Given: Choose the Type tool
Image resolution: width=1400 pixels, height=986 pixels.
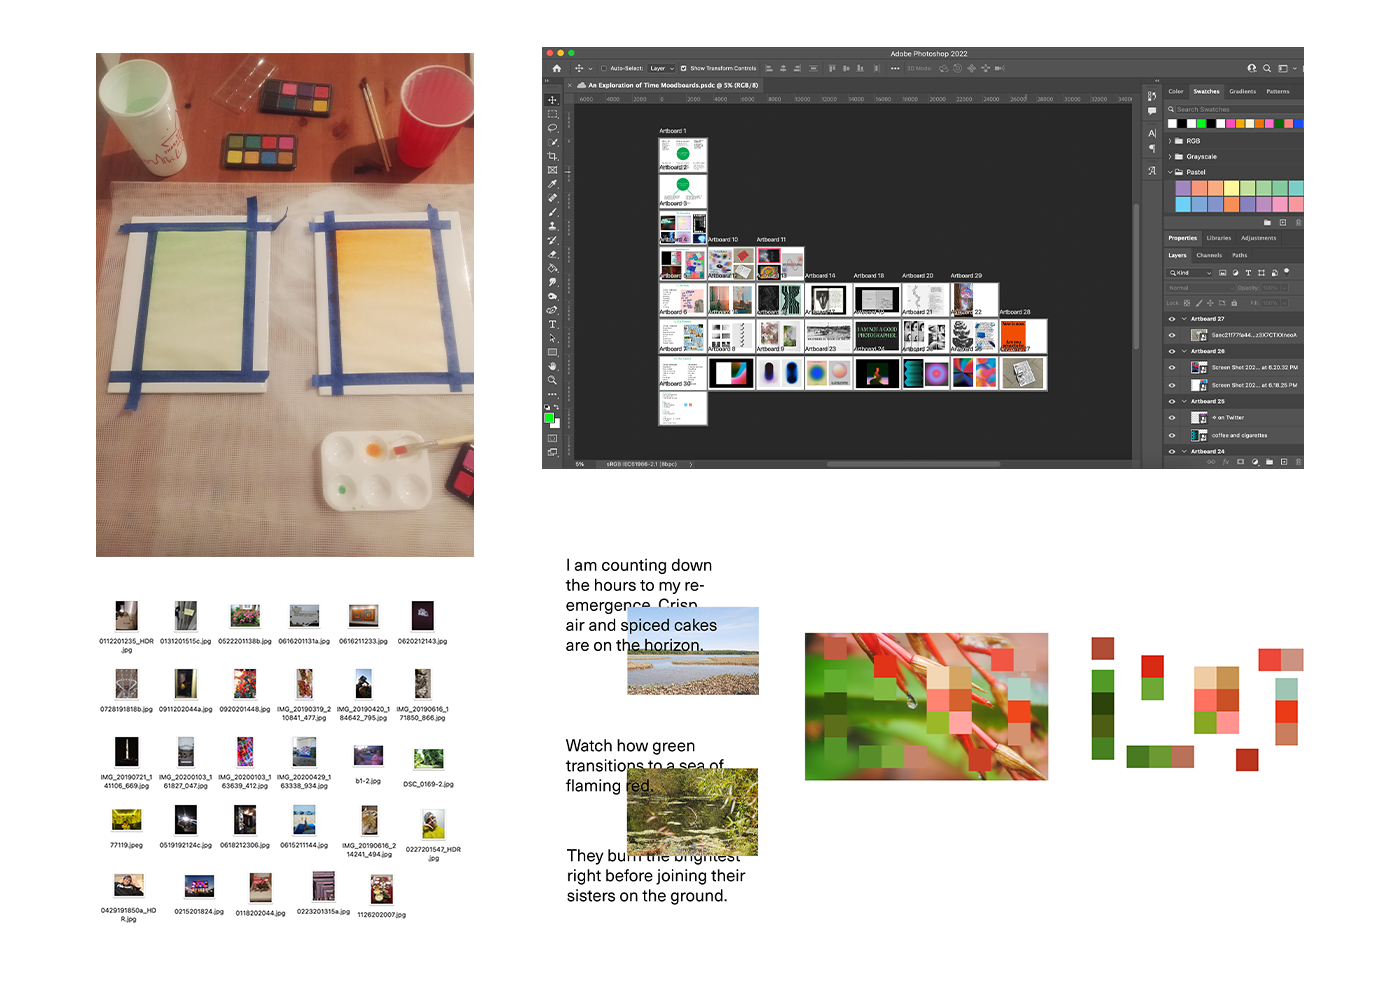Looking at the screenshot, I should pos(552,324).
